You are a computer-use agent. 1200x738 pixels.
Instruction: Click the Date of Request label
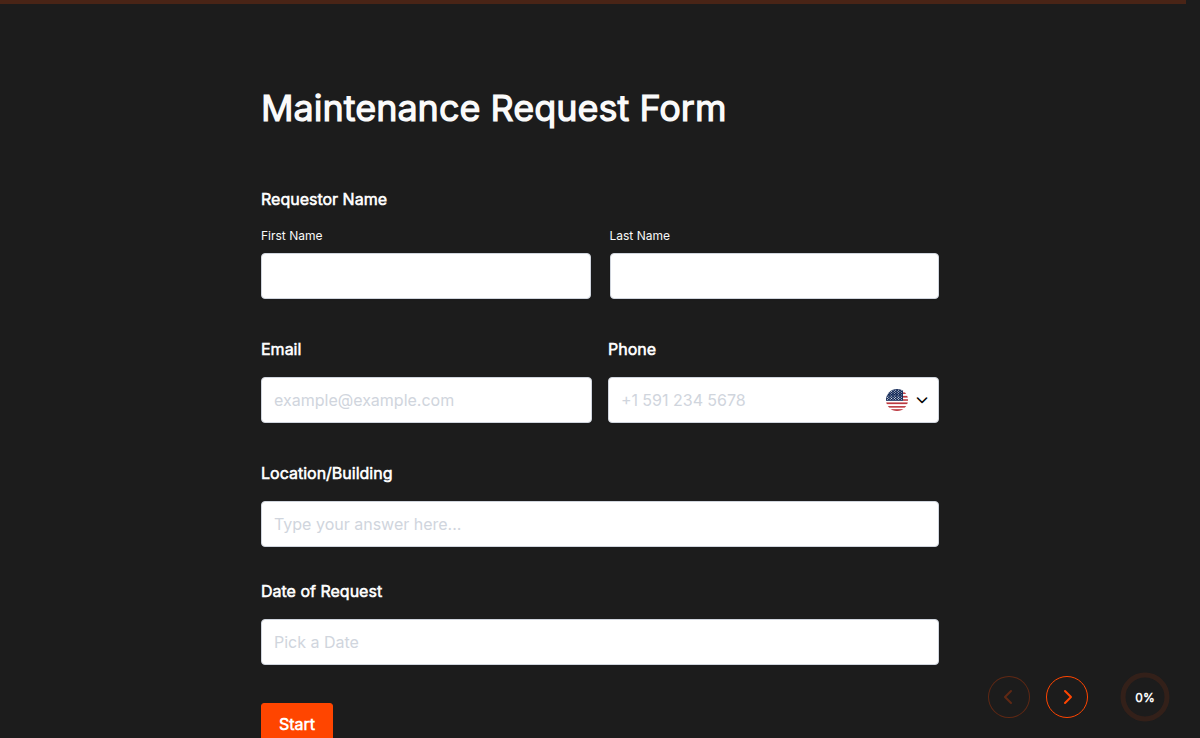322,591
